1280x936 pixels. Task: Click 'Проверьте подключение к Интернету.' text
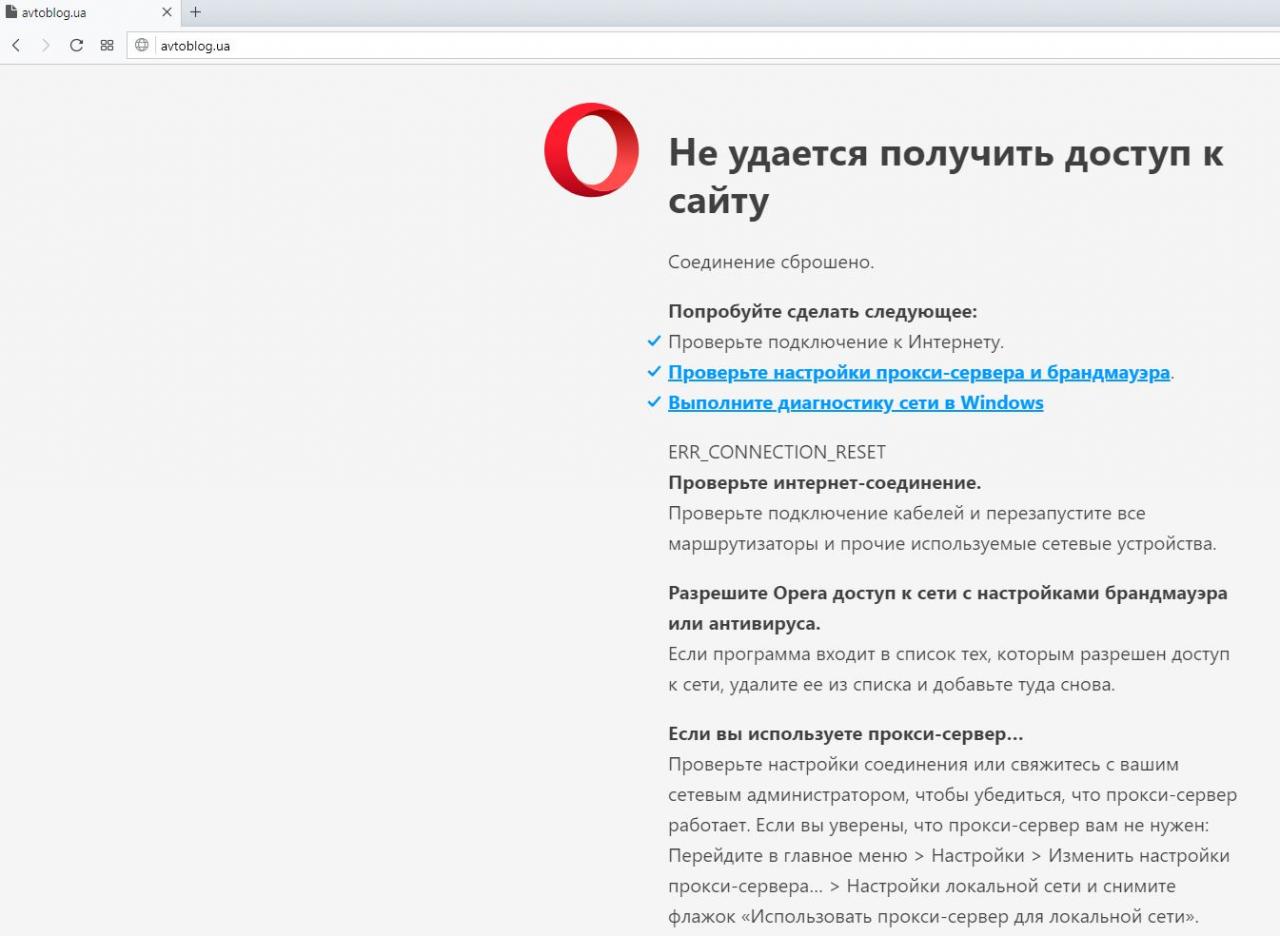coord(836,342)
